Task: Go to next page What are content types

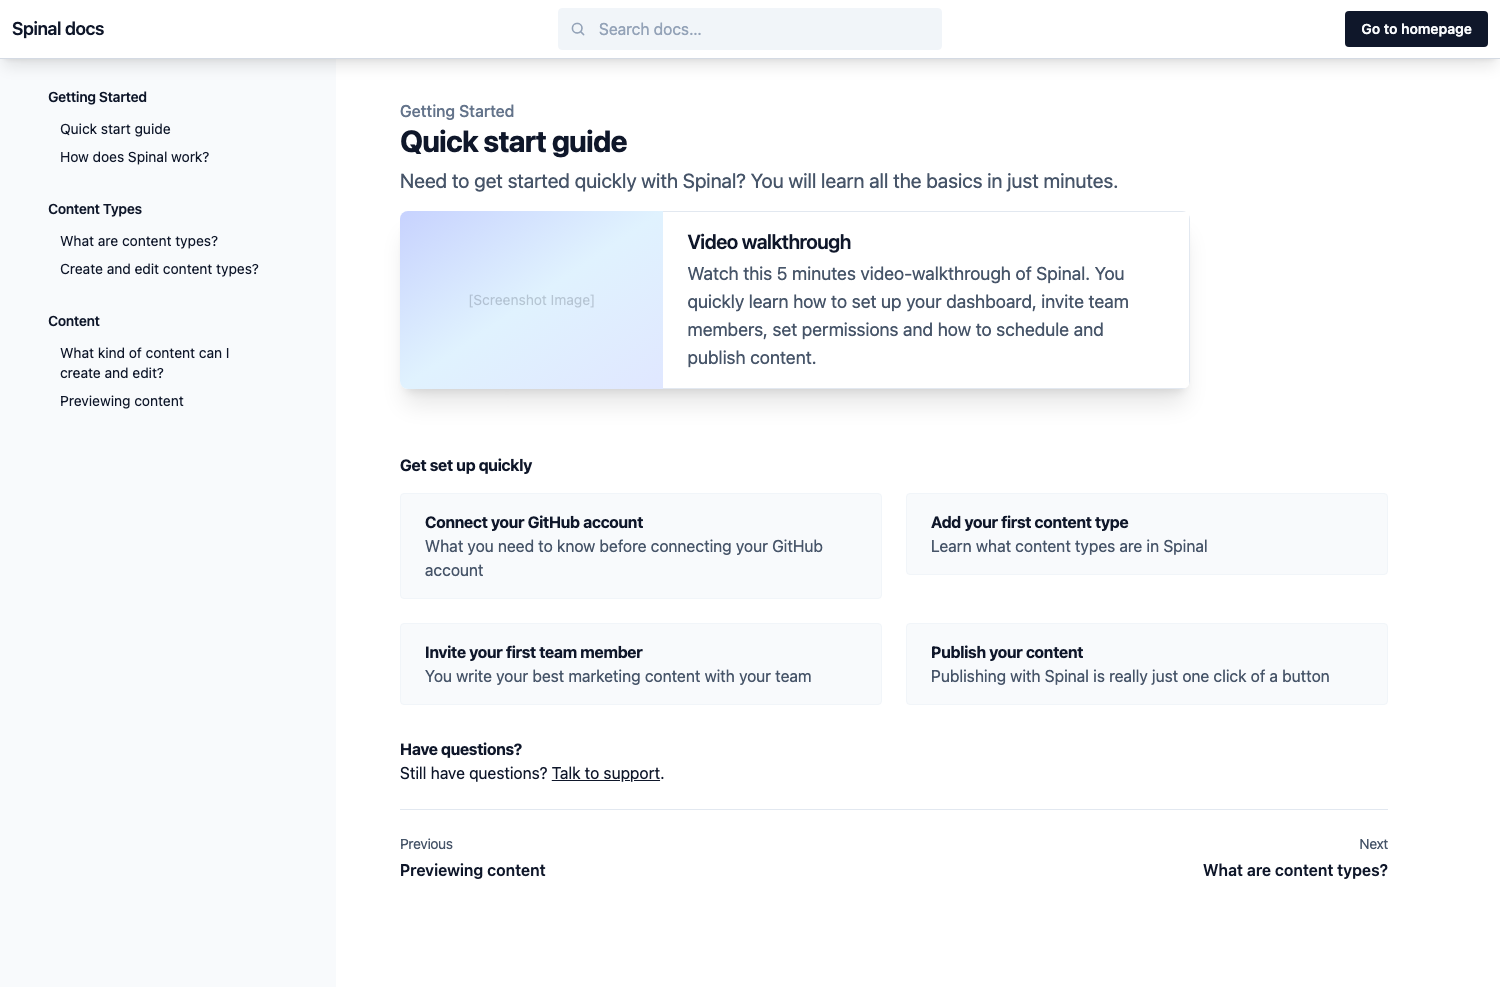Action: [1295, 870]
